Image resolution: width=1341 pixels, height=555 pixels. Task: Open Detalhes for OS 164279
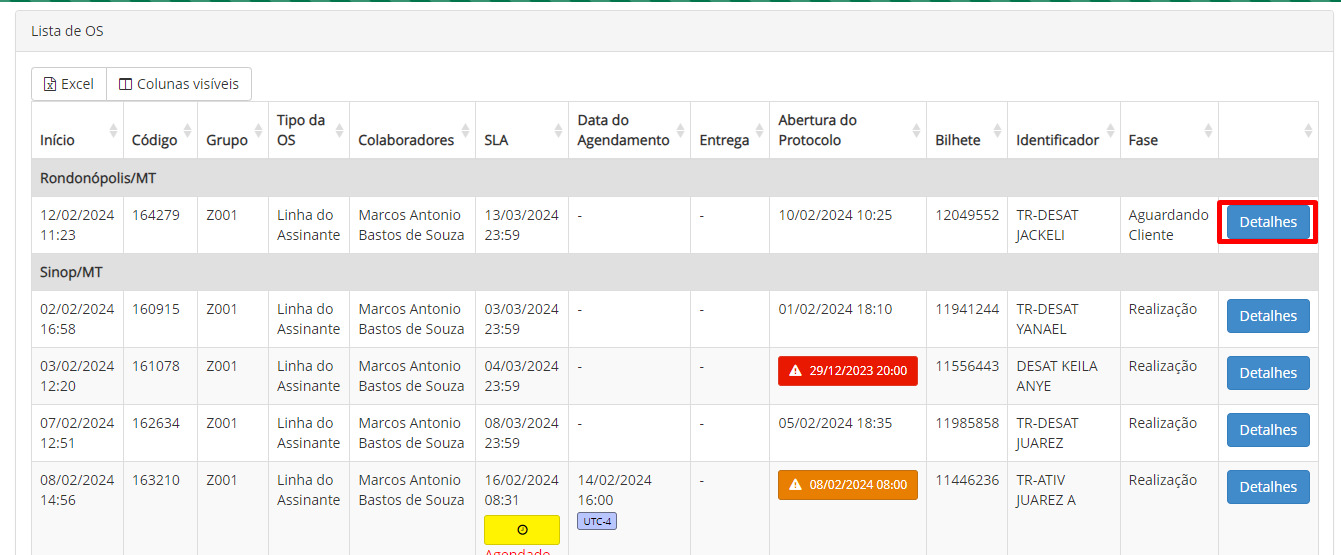[1267, 222]
